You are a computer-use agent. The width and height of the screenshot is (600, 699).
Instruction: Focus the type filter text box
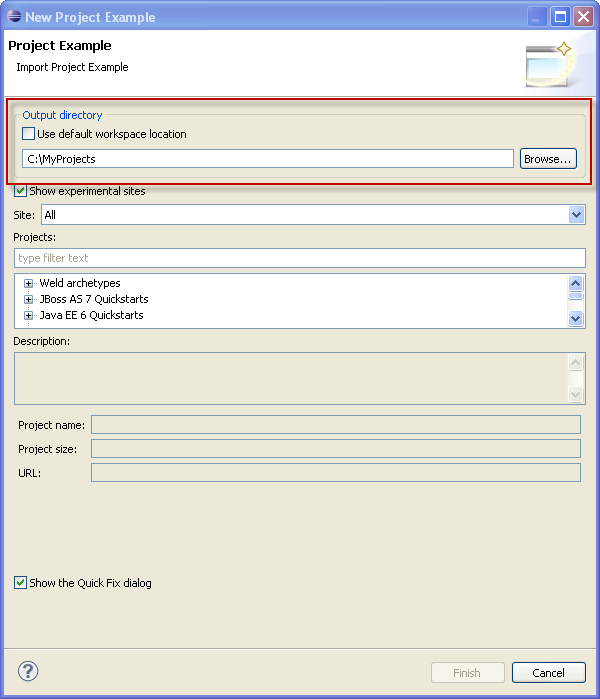coord(299,258)
